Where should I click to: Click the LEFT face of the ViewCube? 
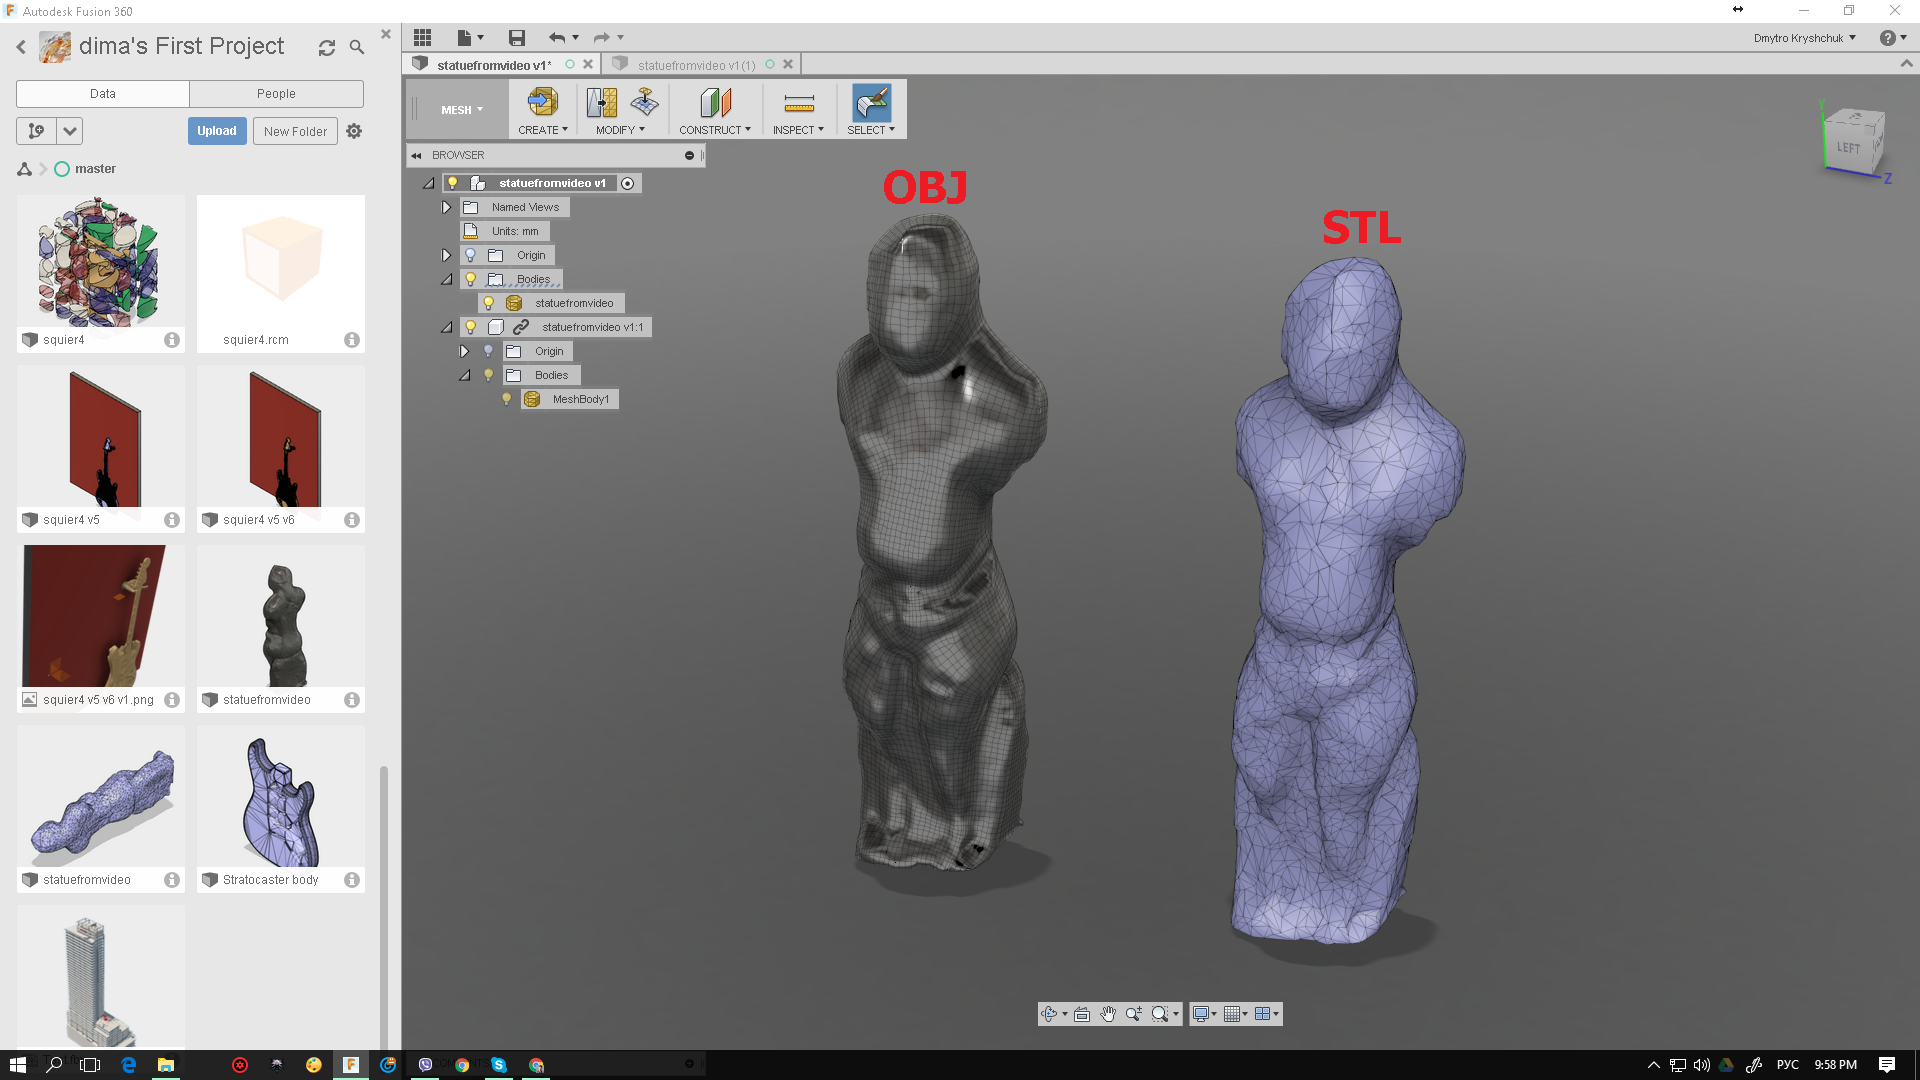1847,148
